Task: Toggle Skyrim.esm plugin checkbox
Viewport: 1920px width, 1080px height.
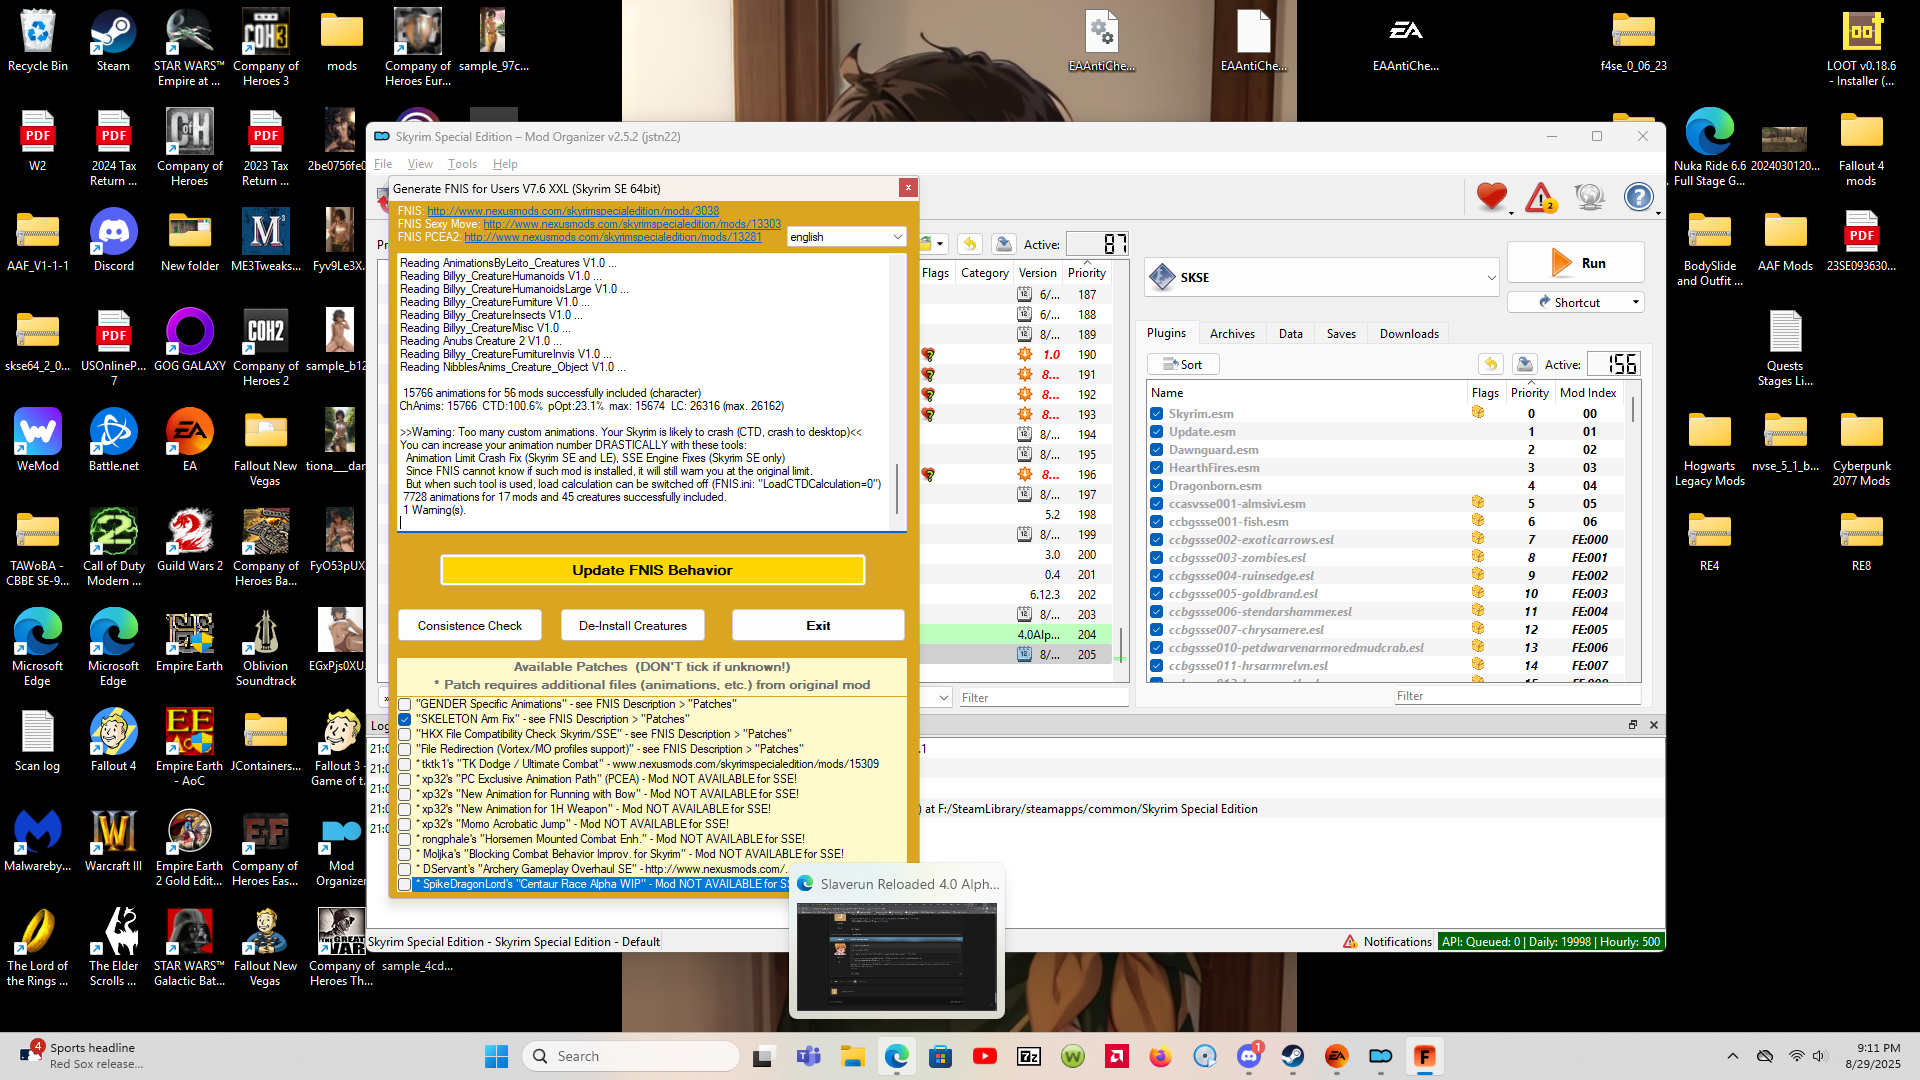Action: [1157, 414]
